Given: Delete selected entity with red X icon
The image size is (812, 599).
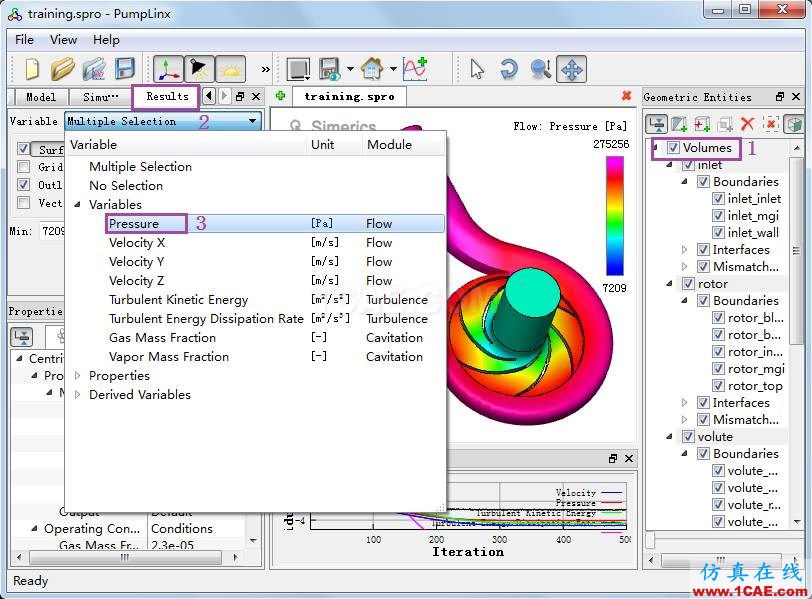Looking at the screenshot, I should pos(747,124).
